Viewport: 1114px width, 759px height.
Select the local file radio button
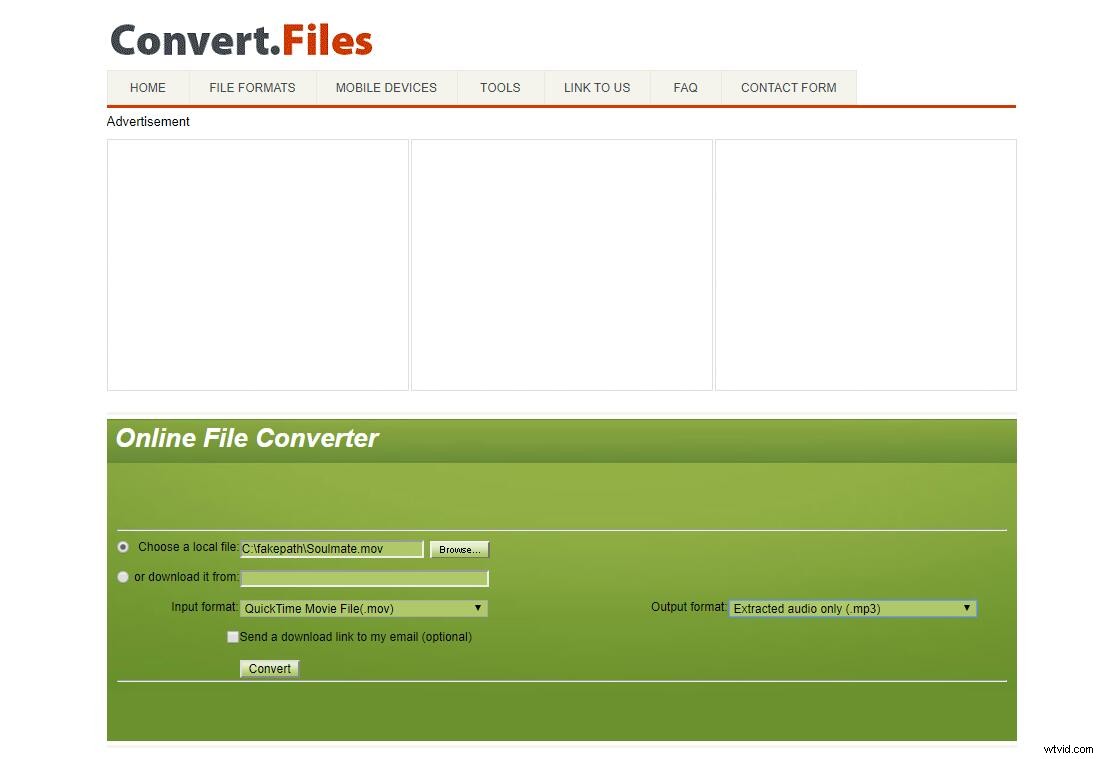coord(123,547)
